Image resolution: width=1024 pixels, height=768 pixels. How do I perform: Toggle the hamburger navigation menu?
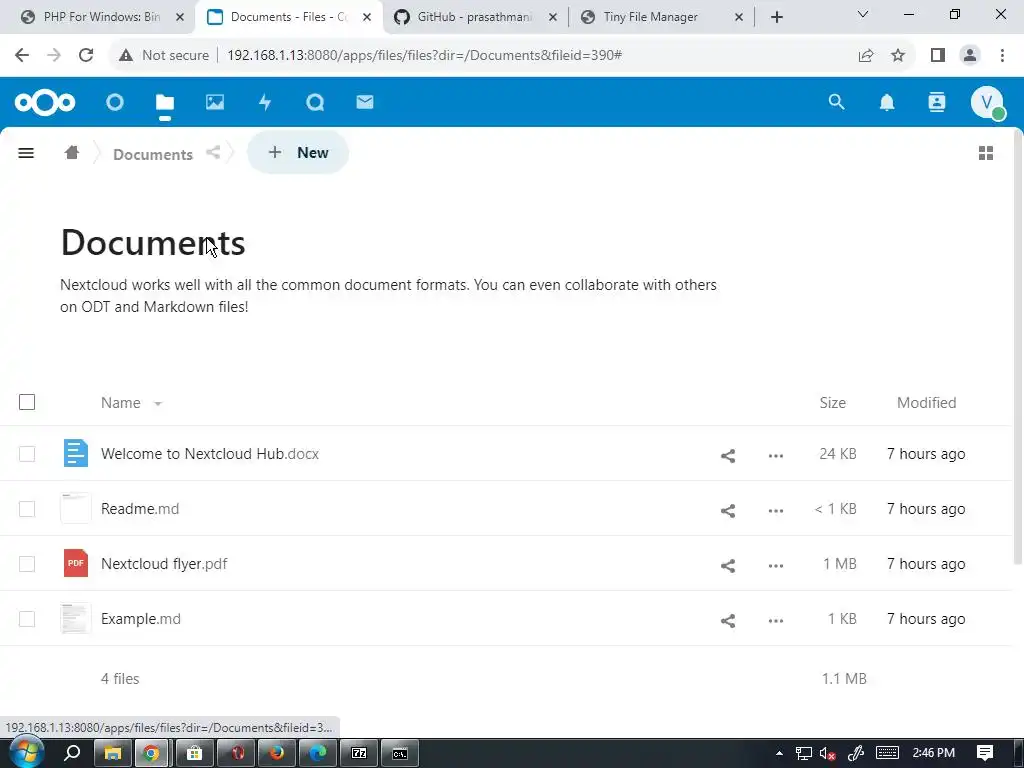click(26, 153)
